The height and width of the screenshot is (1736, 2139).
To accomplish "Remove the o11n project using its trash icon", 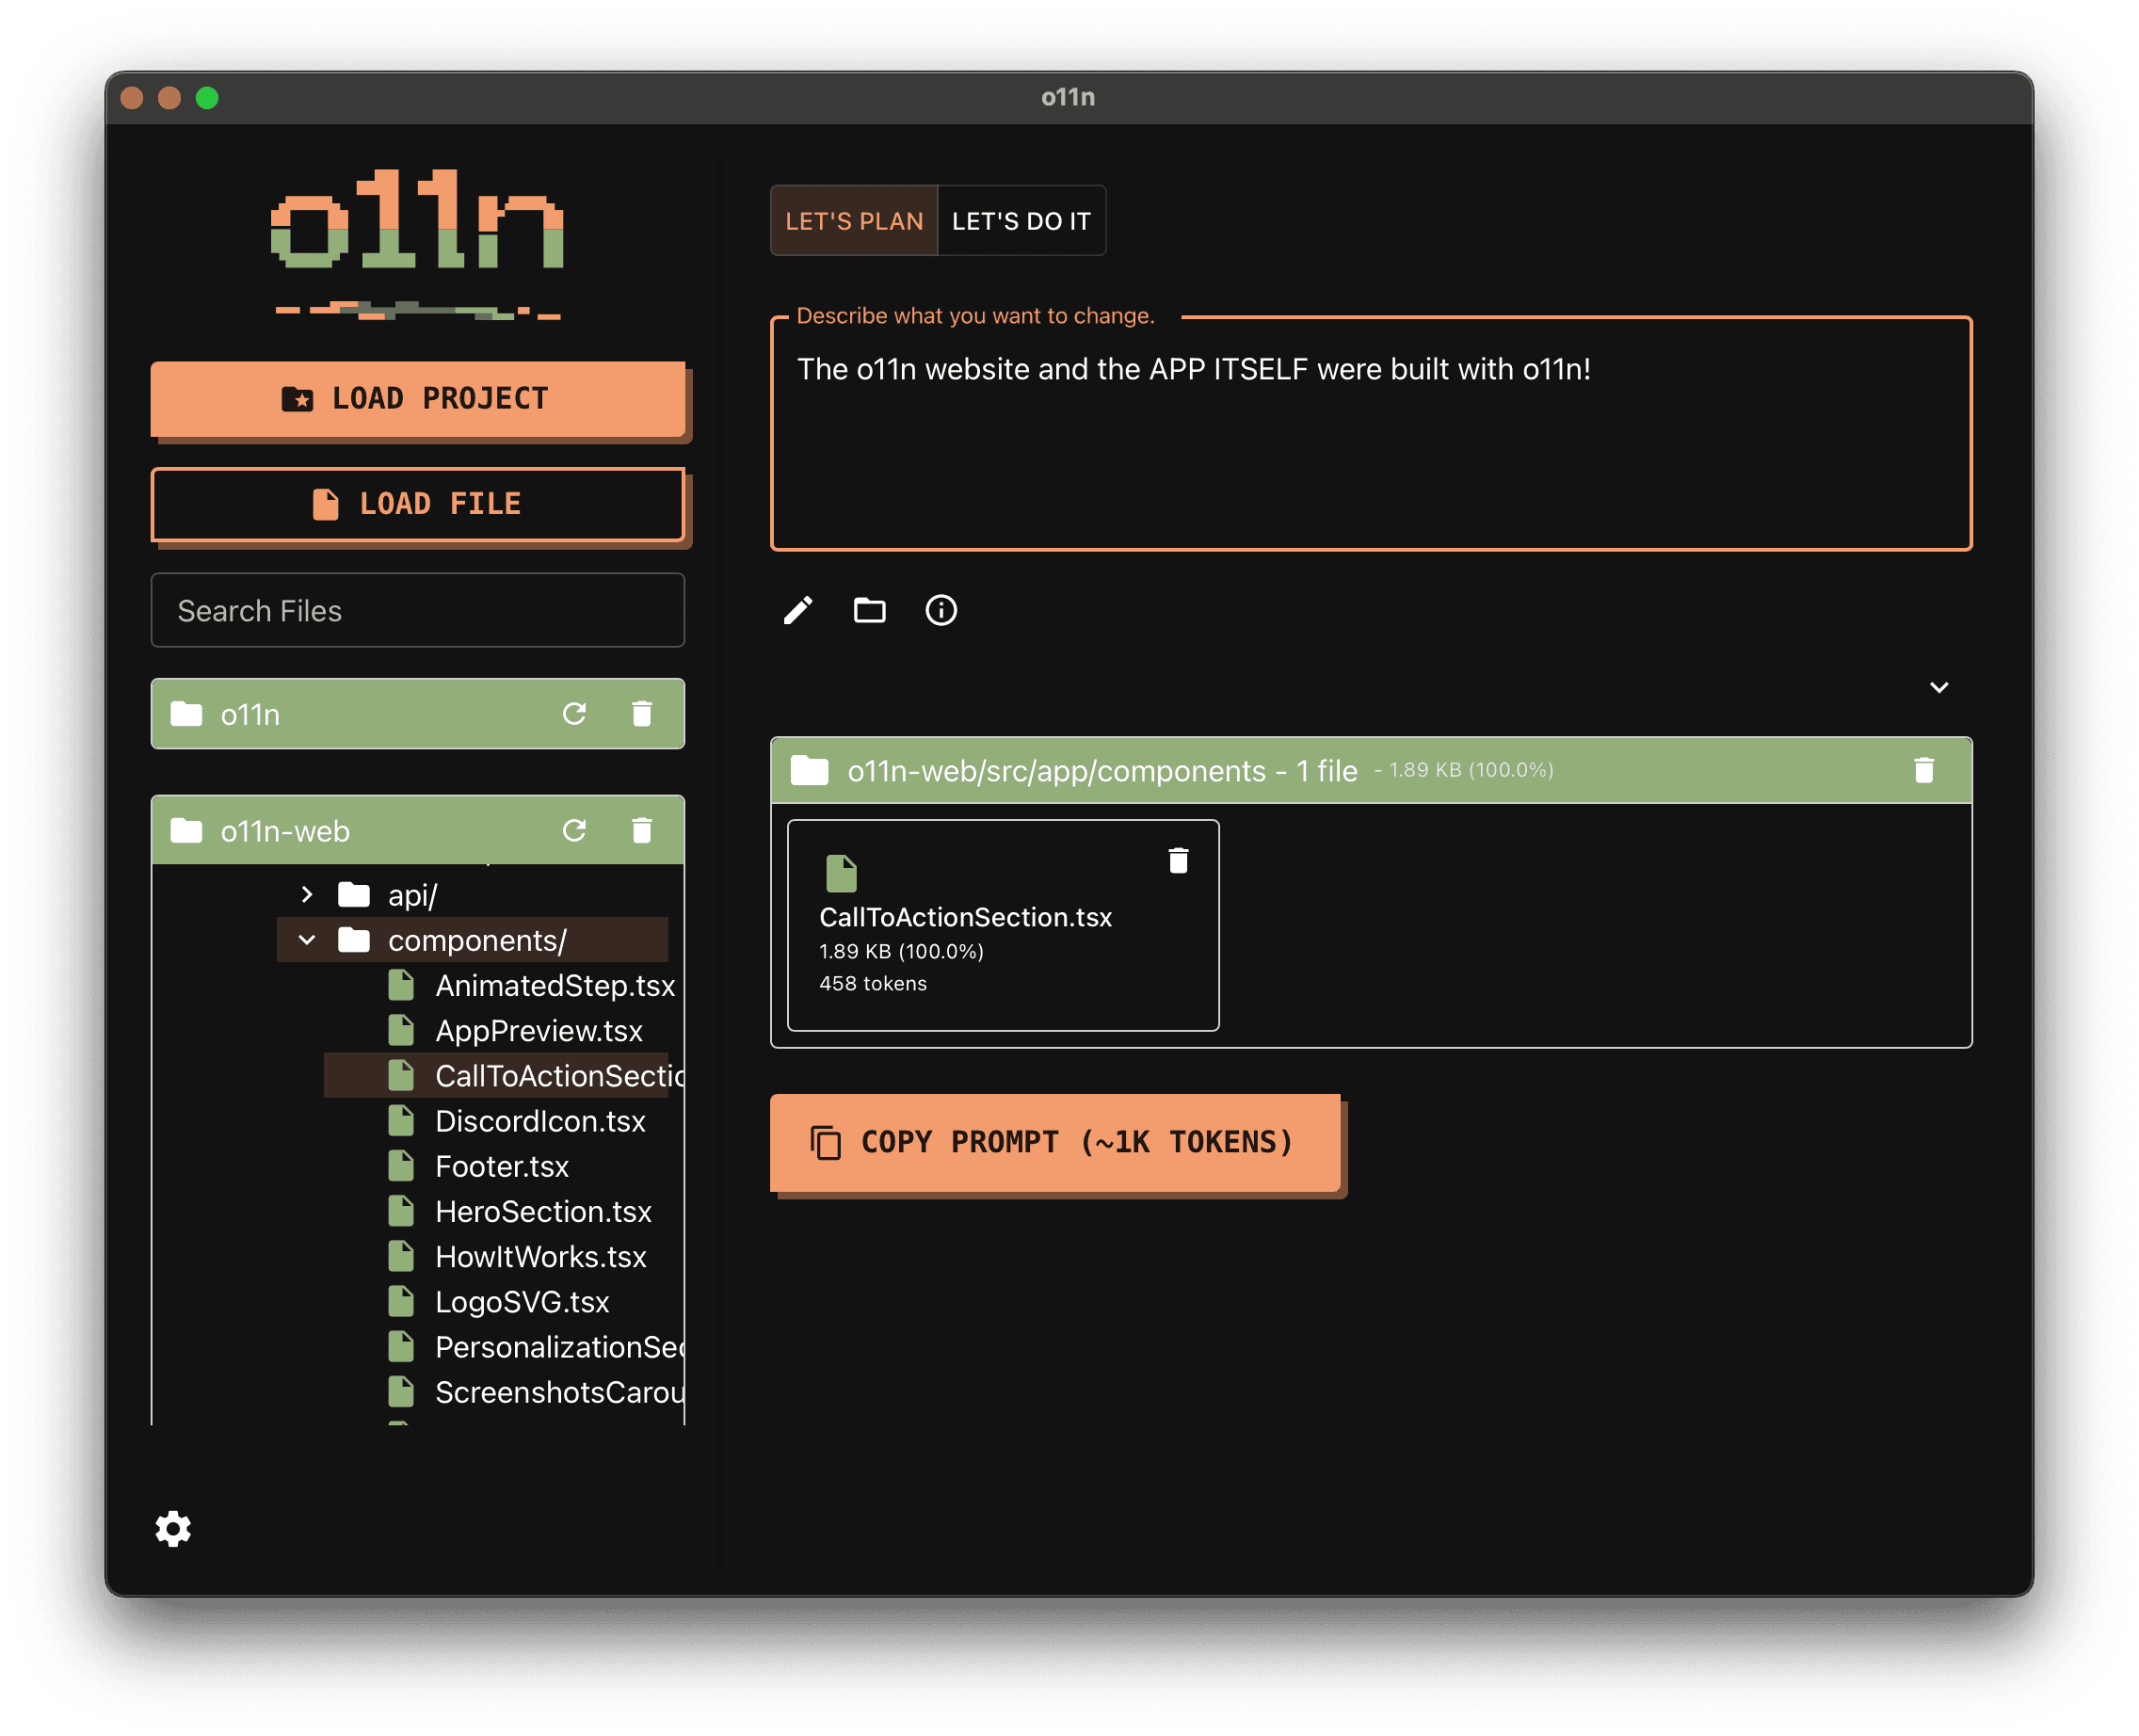I will click(641, 713).
